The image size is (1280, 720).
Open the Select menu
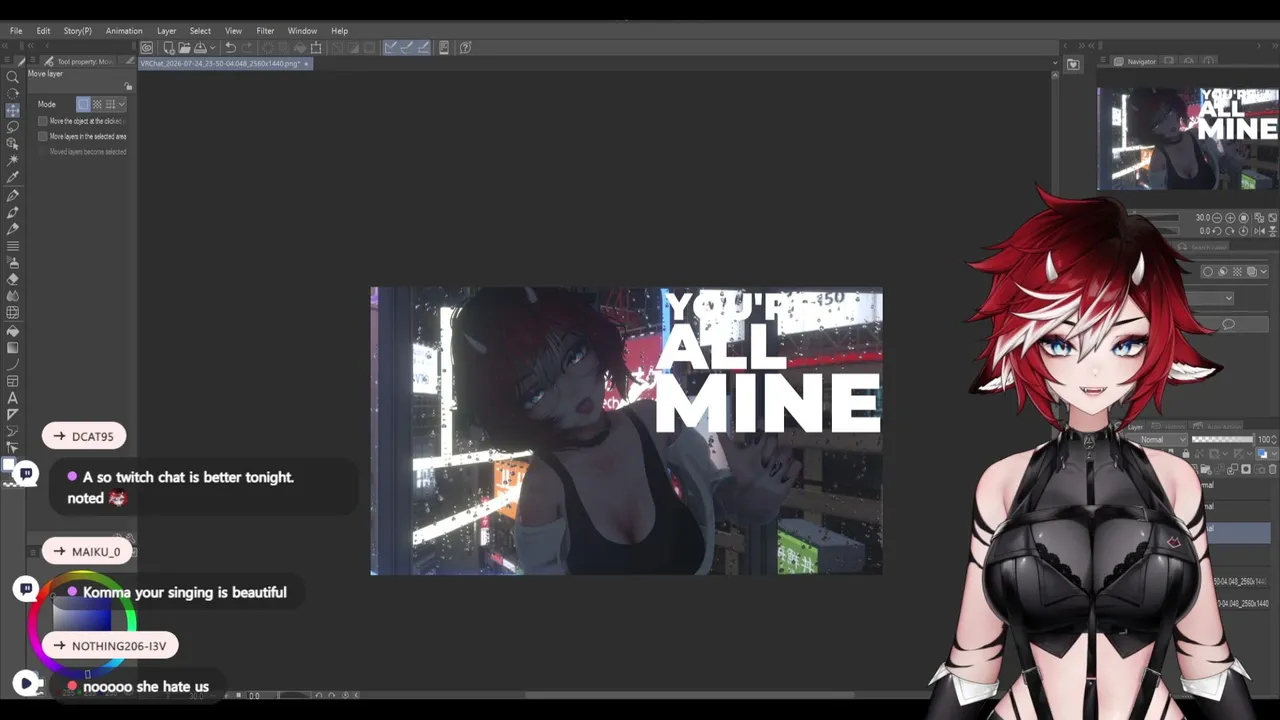coord(200,31)
